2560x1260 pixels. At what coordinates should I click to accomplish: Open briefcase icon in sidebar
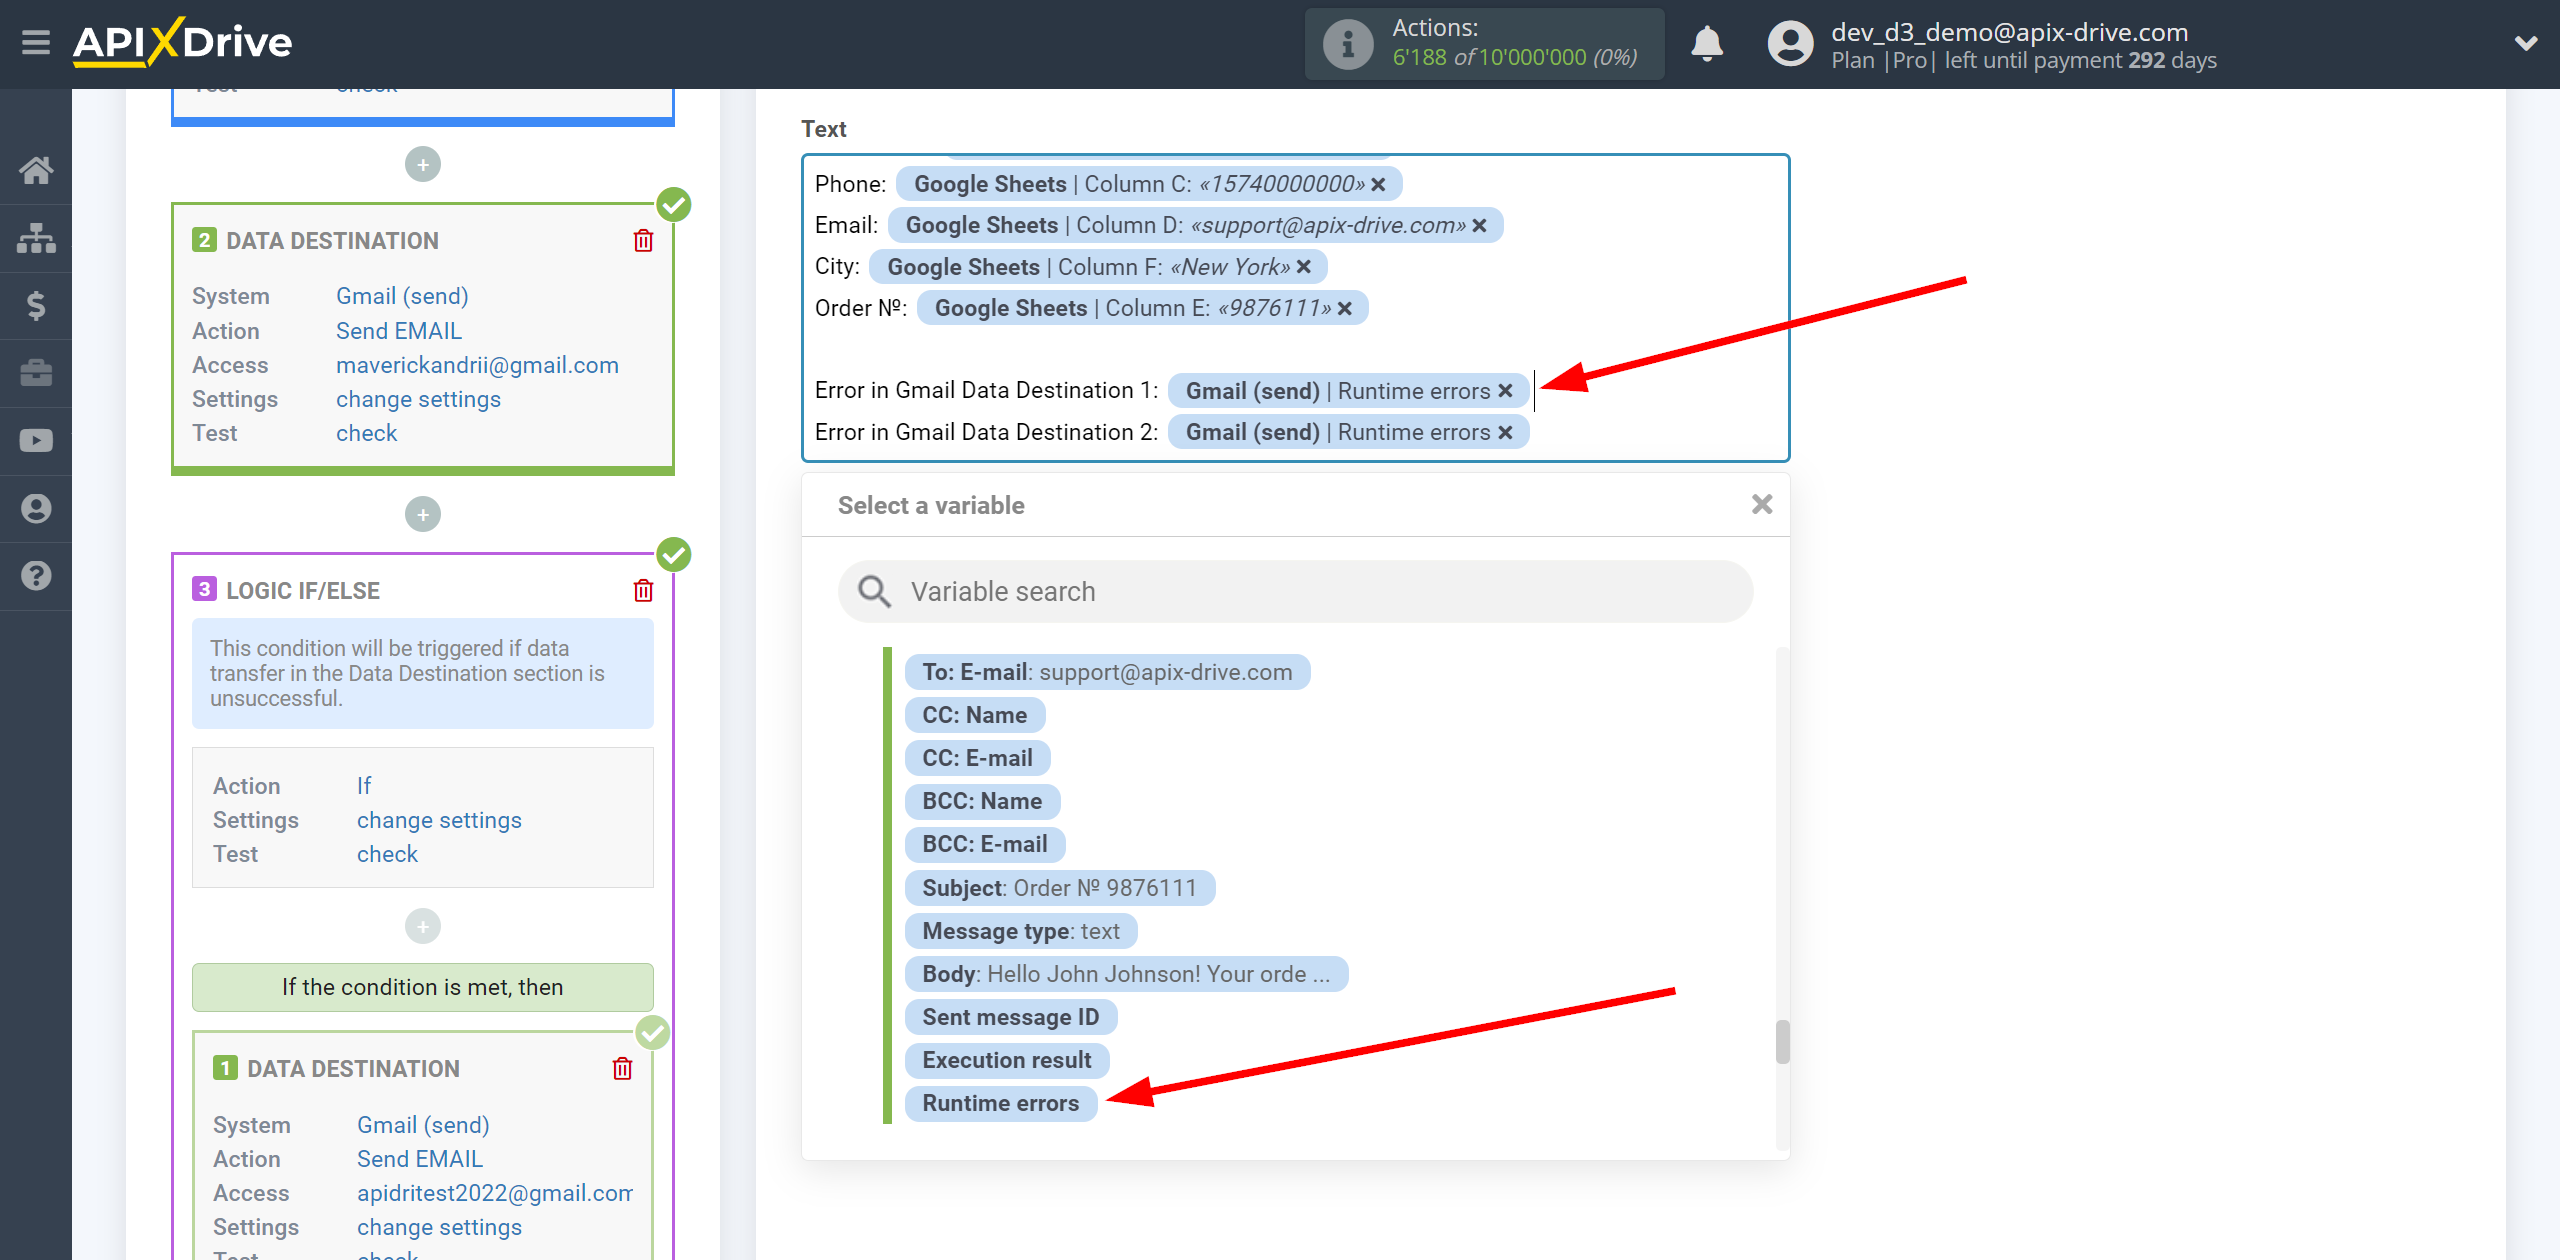tap(36, 373)
